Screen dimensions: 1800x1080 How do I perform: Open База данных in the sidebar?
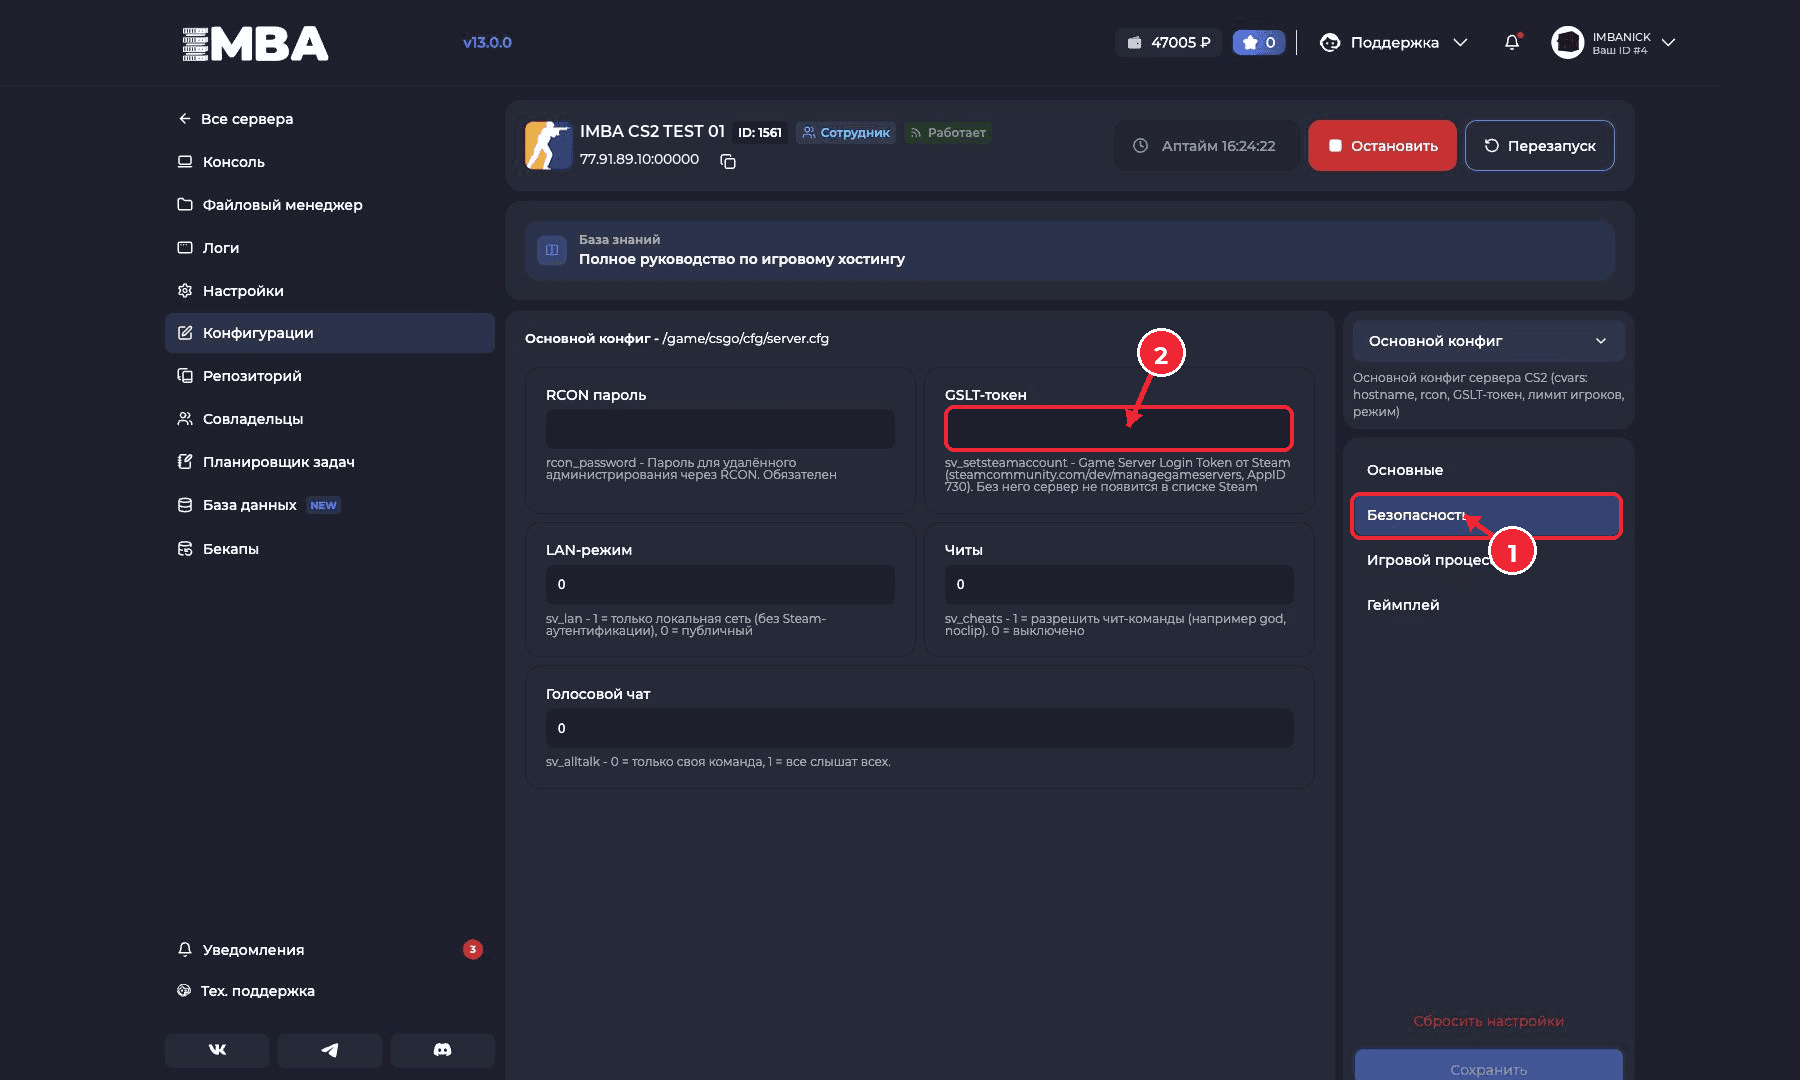point(330,505)
